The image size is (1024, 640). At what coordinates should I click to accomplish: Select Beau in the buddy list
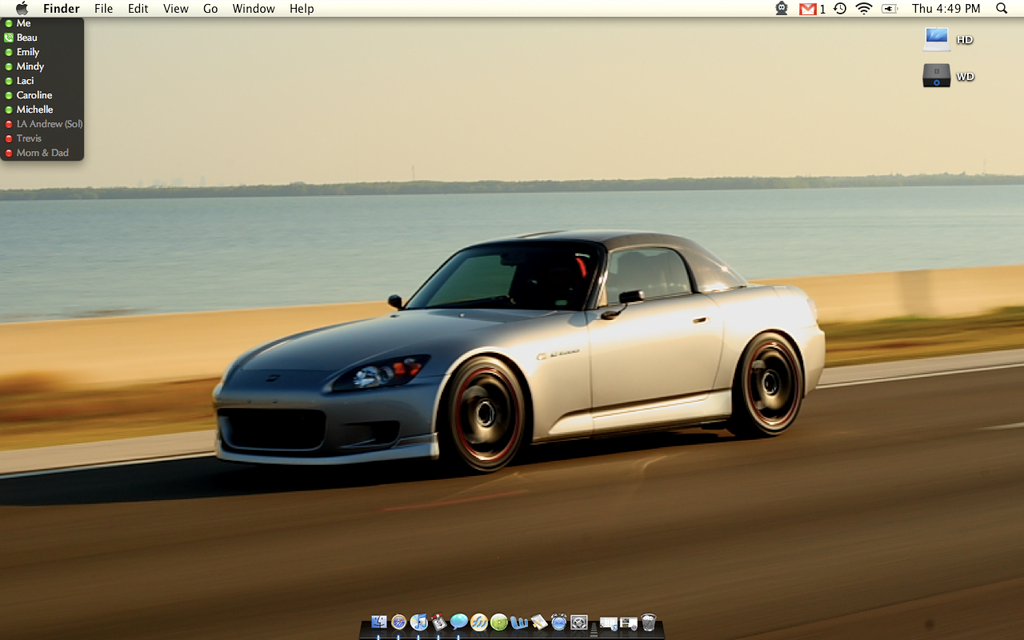[x=27, y=38]
